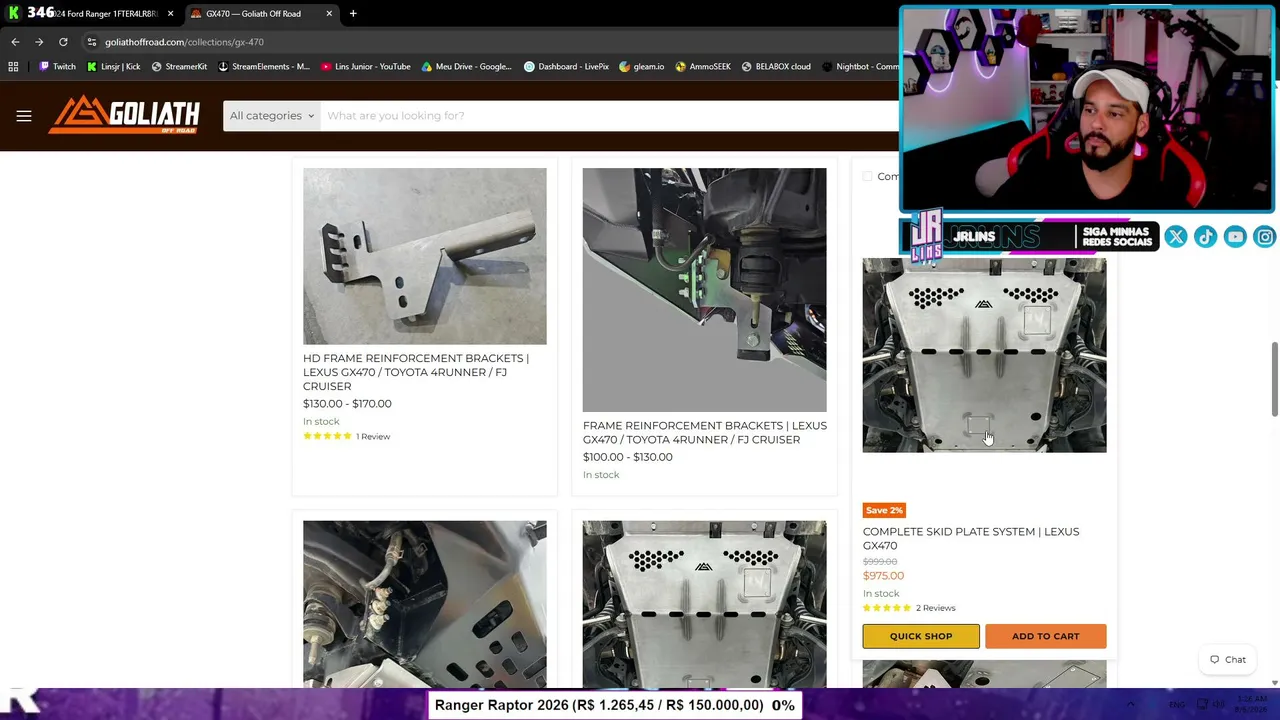Open the clock and date in taskbar
Viewport: 1280px width, 720px height.
coord(1251,704)
